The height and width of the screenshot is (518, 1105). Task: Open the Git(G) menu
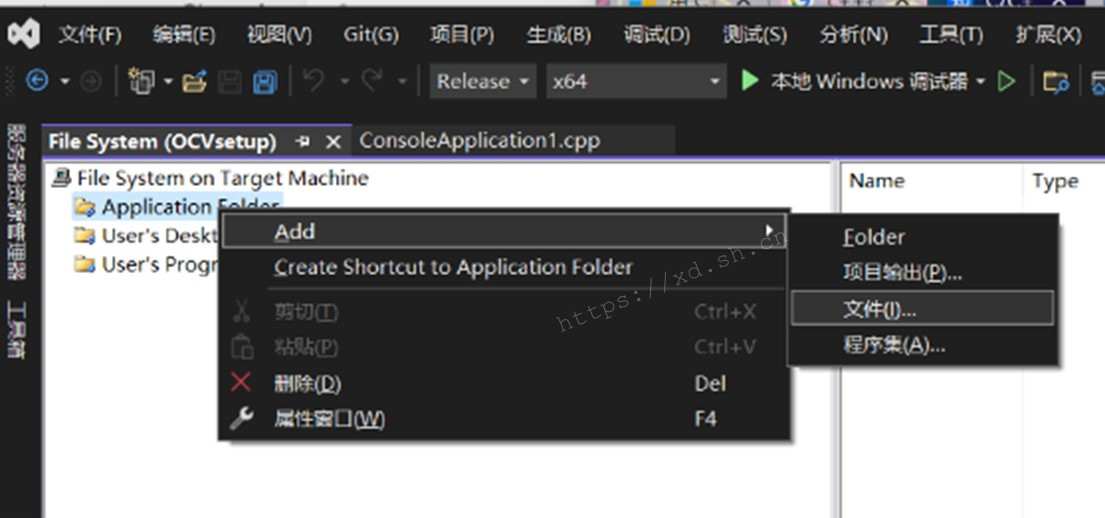pyautogui.click(x=371, y=35)
